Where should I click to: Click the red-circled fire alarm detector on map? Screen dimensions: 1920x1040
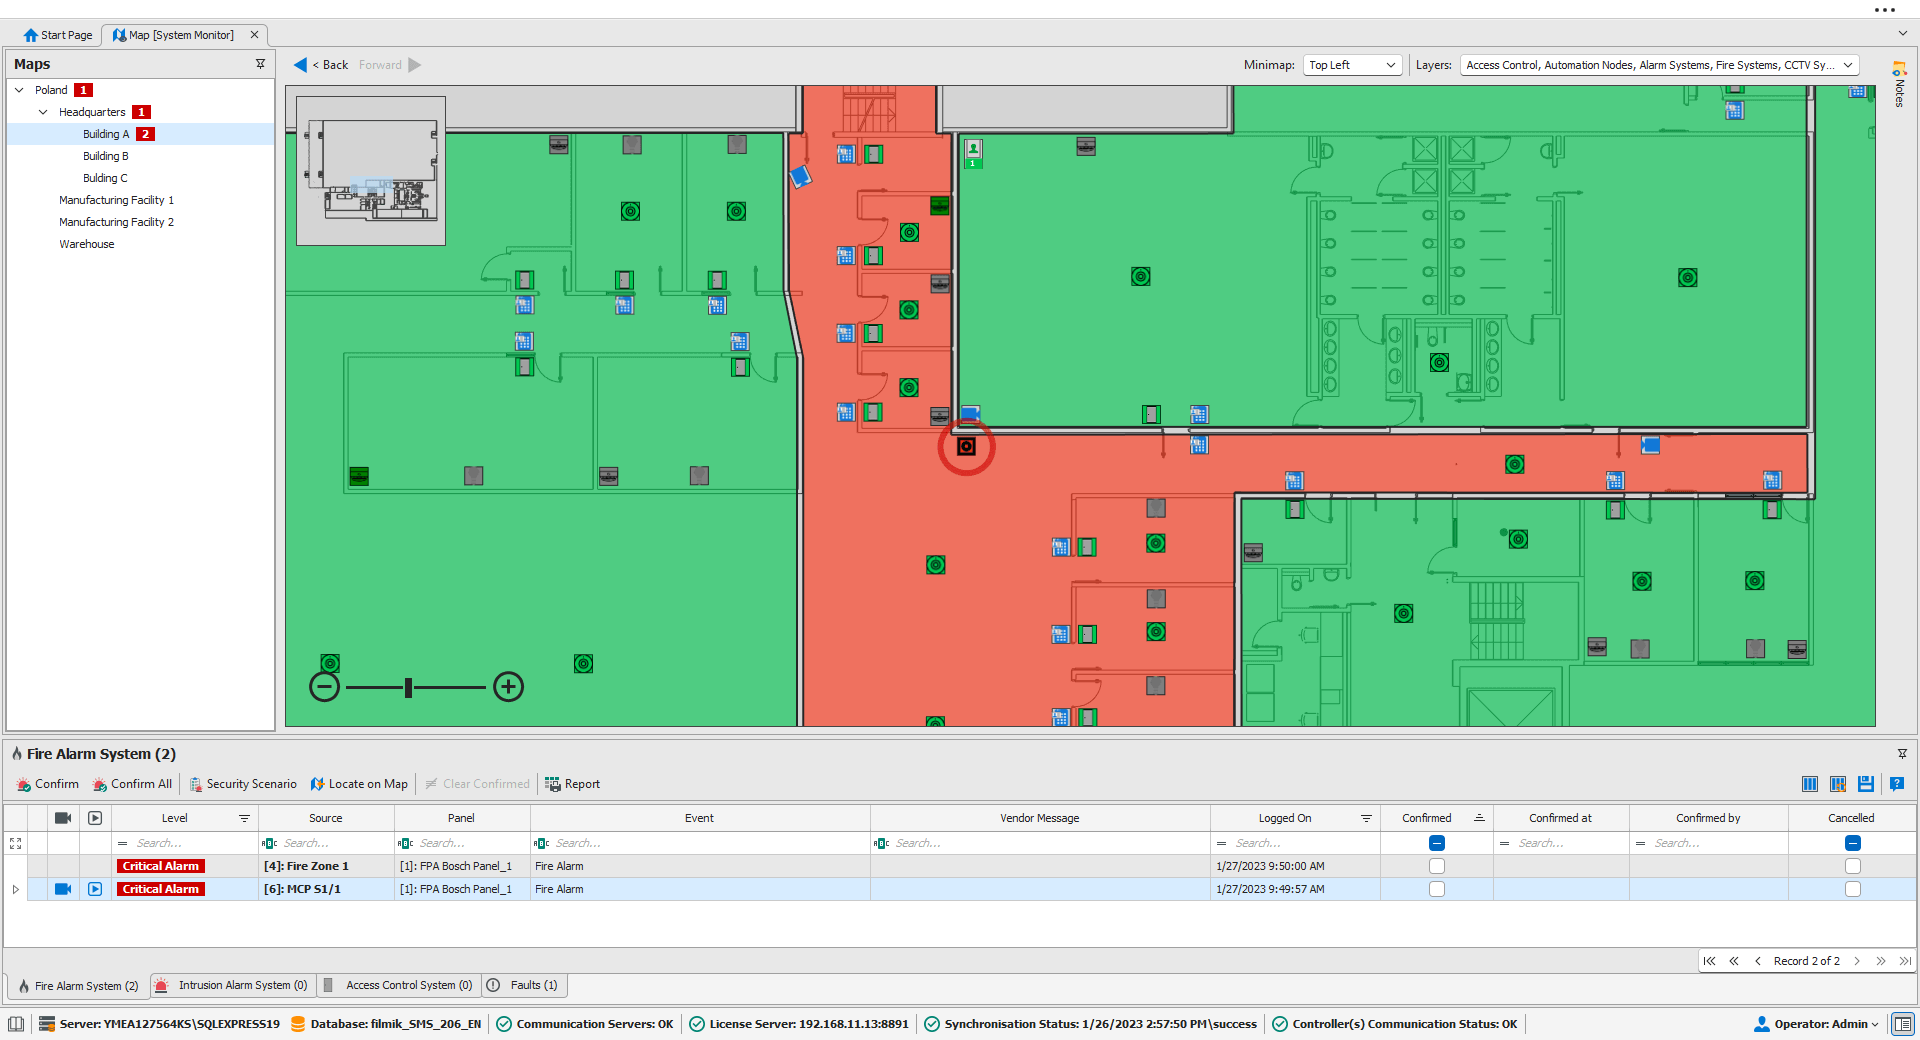click(x=966, y=447)
